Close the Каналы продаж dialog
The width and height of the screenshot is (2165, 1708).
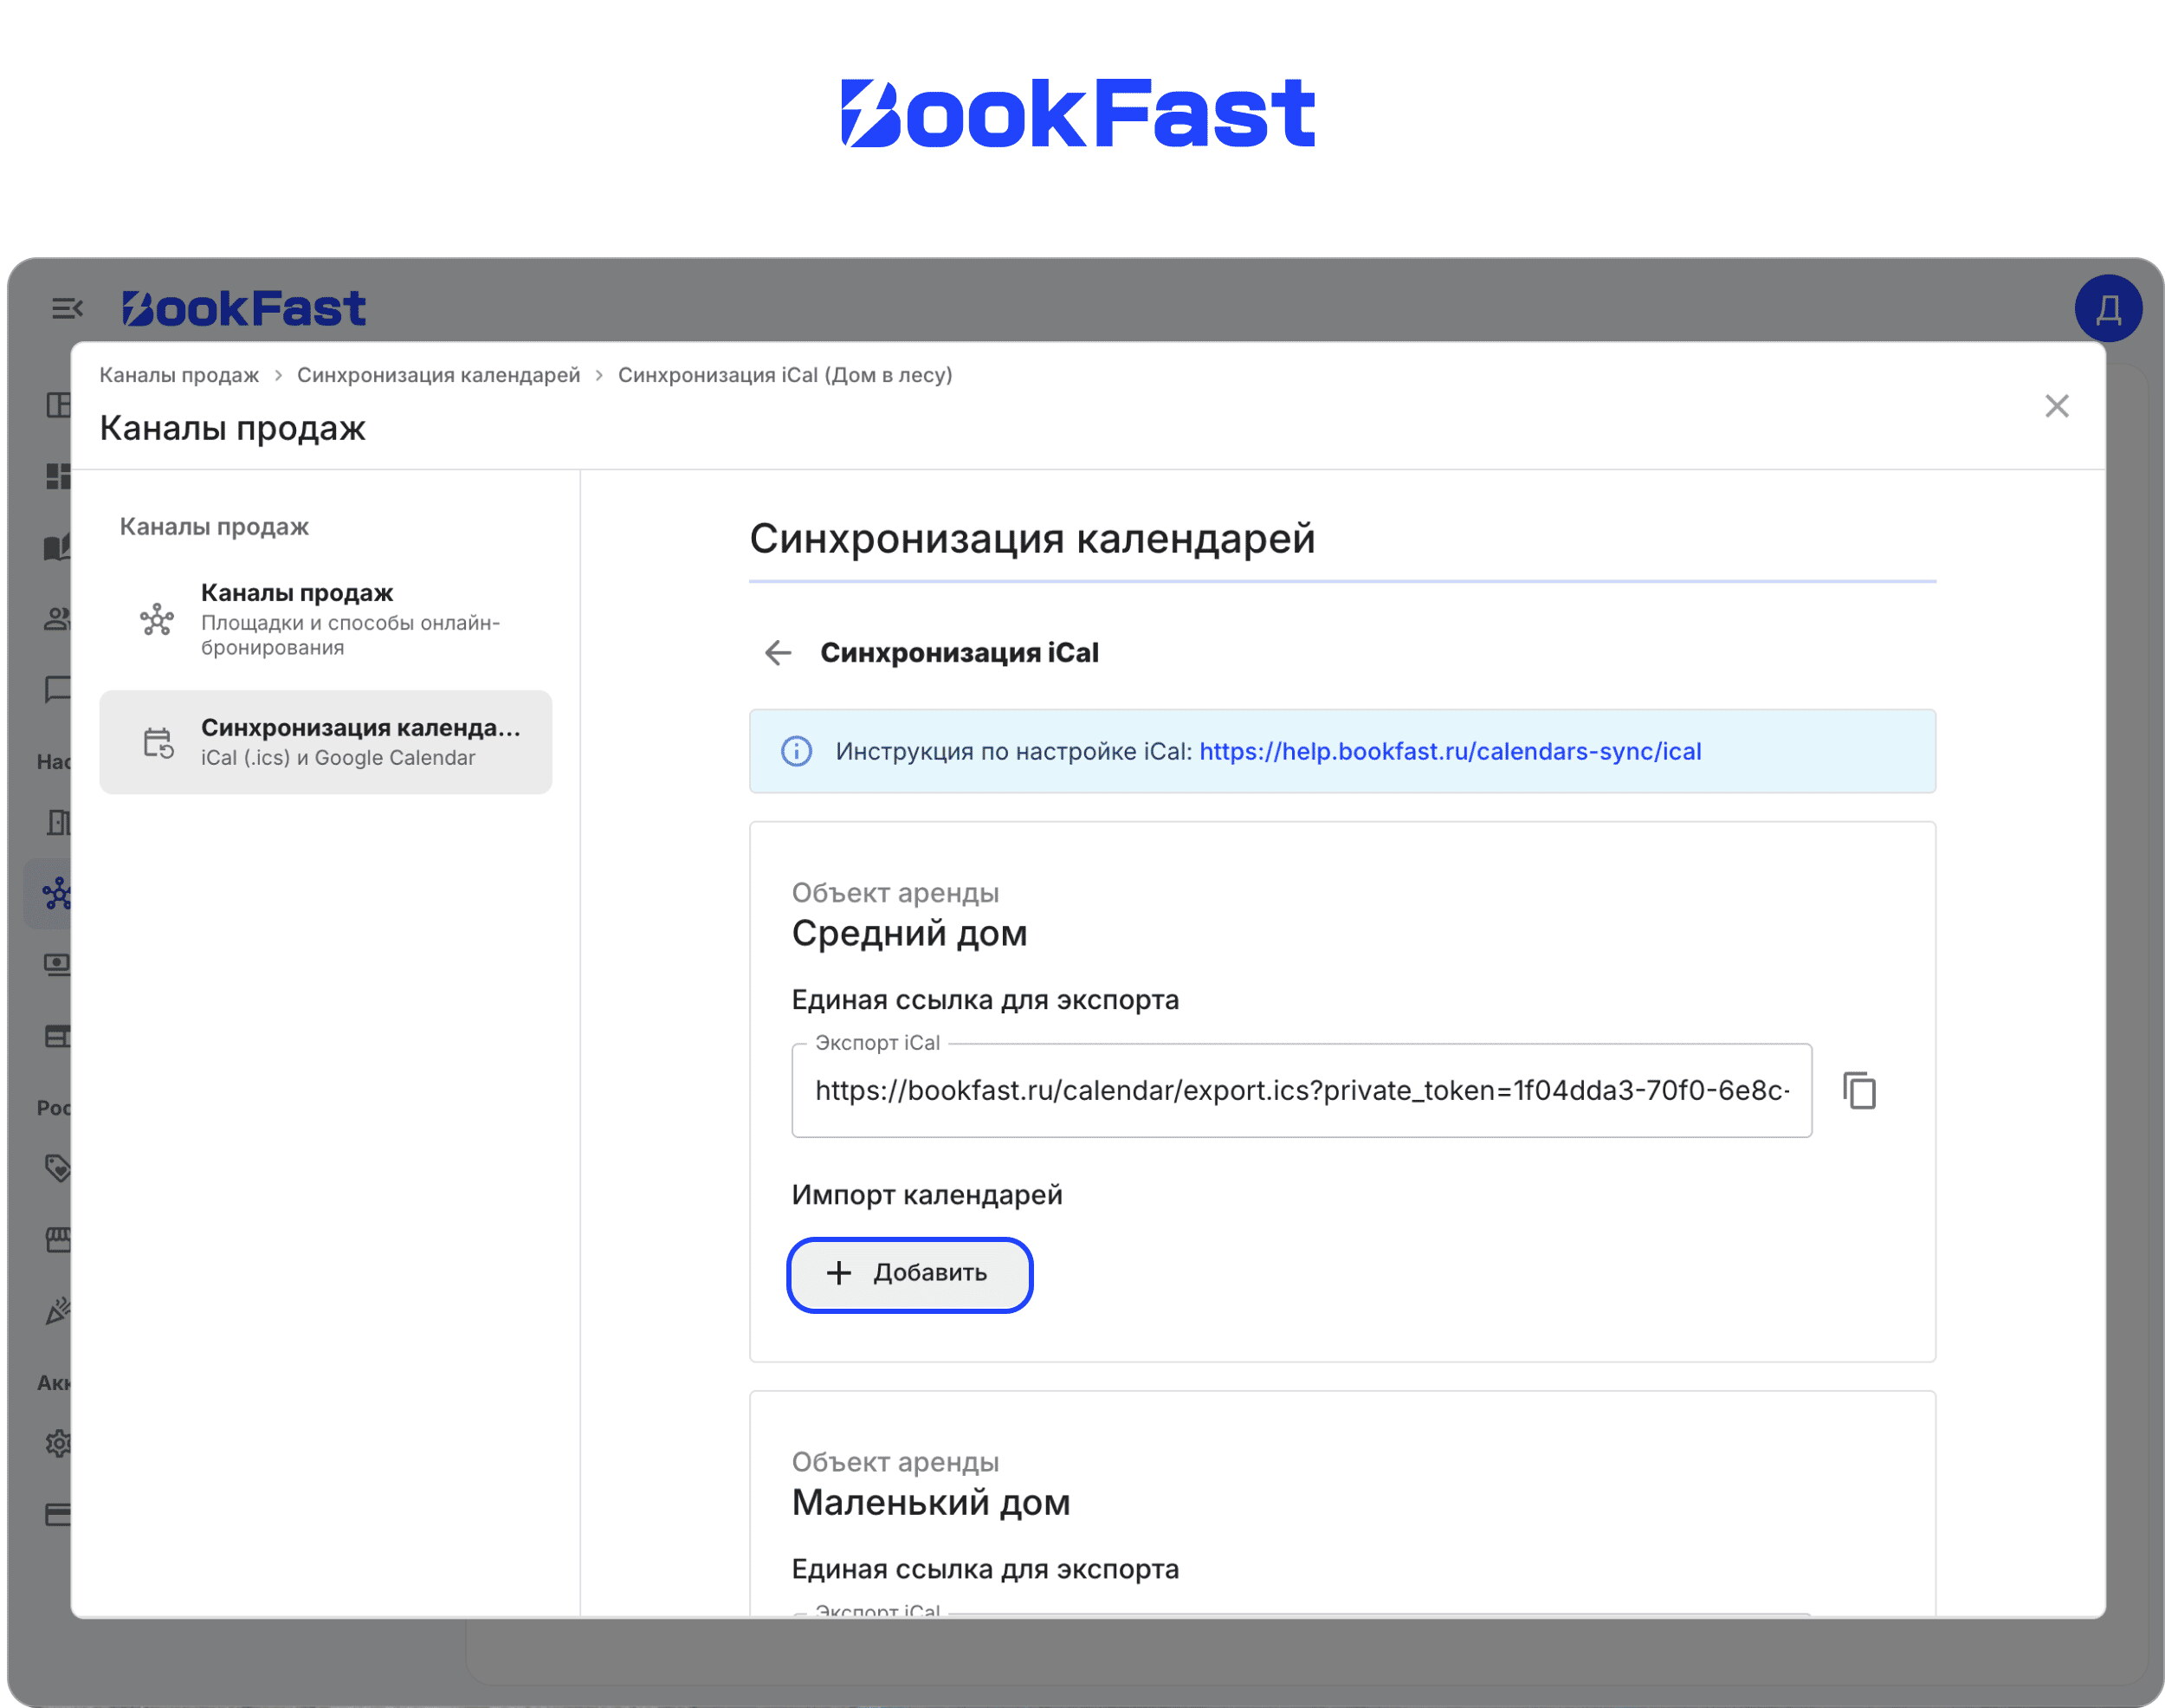(x=2057, y=406)
